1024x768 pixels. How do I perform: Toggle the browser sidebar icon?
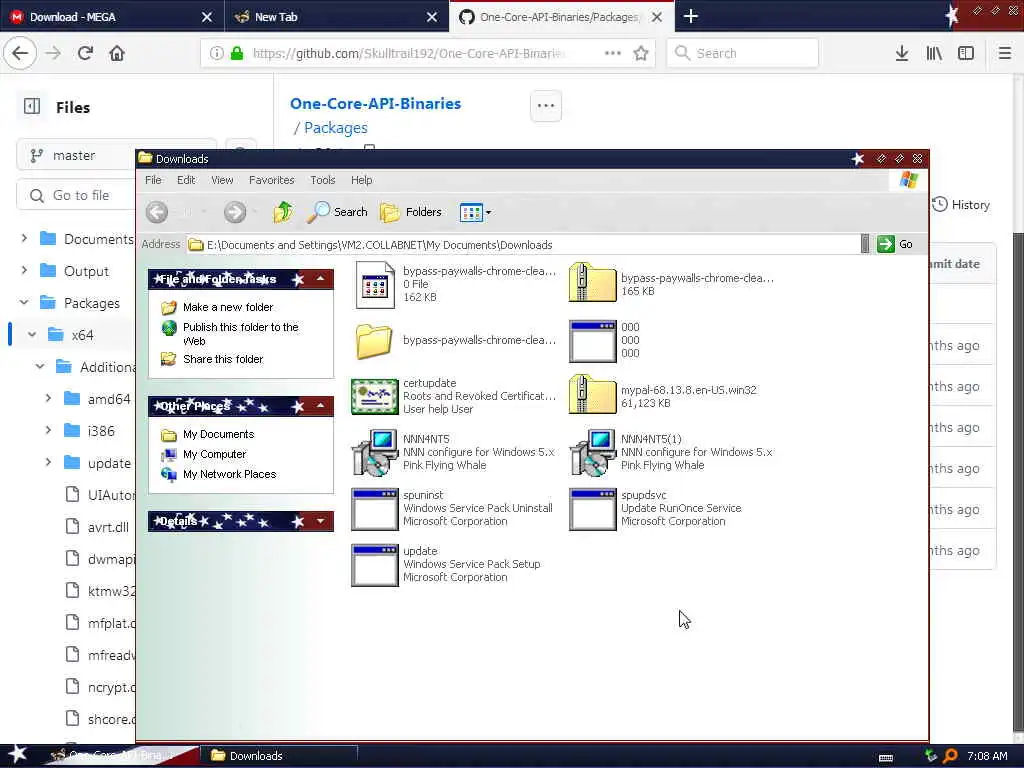point(966,53)
